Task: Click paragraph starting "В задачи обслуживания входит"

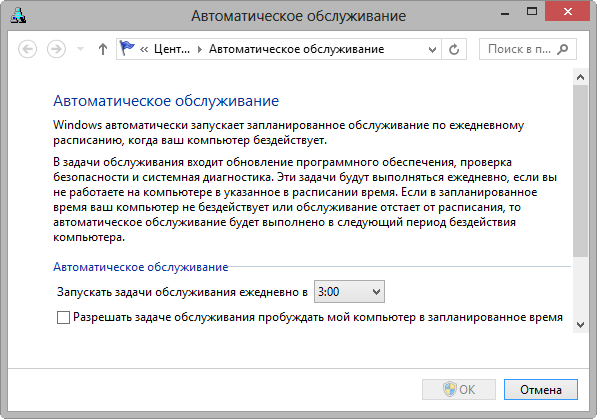Action: tap(305, 200)
